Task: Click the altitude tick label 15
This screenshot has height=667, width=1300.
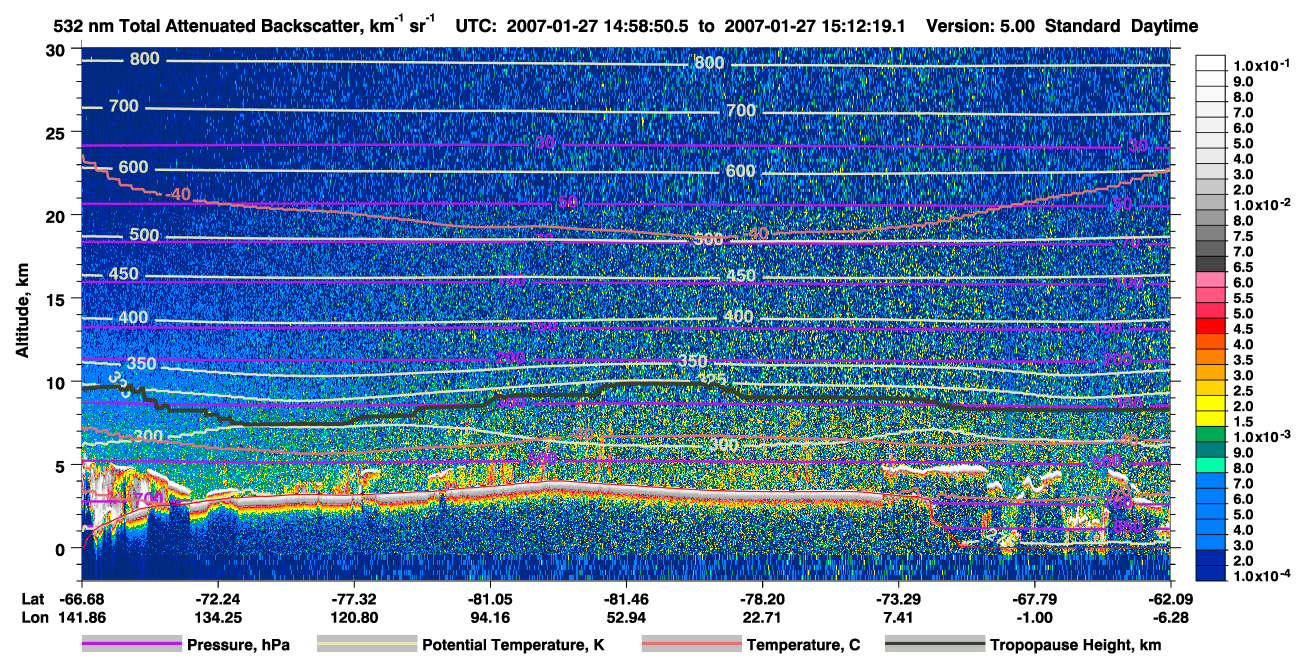Action: tap(58, 299)
